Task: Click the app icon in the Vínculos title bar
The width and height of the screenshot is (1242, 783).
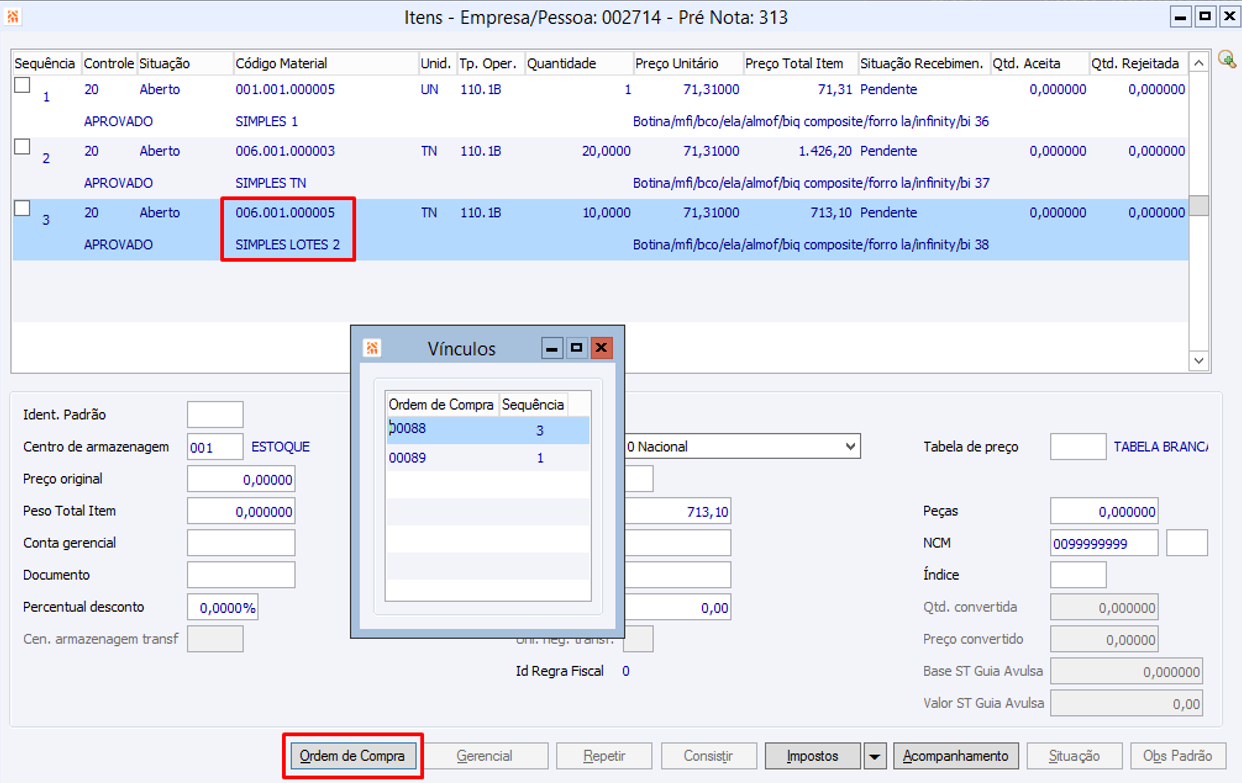Action: pyautogui.click(x=372, y=348)
